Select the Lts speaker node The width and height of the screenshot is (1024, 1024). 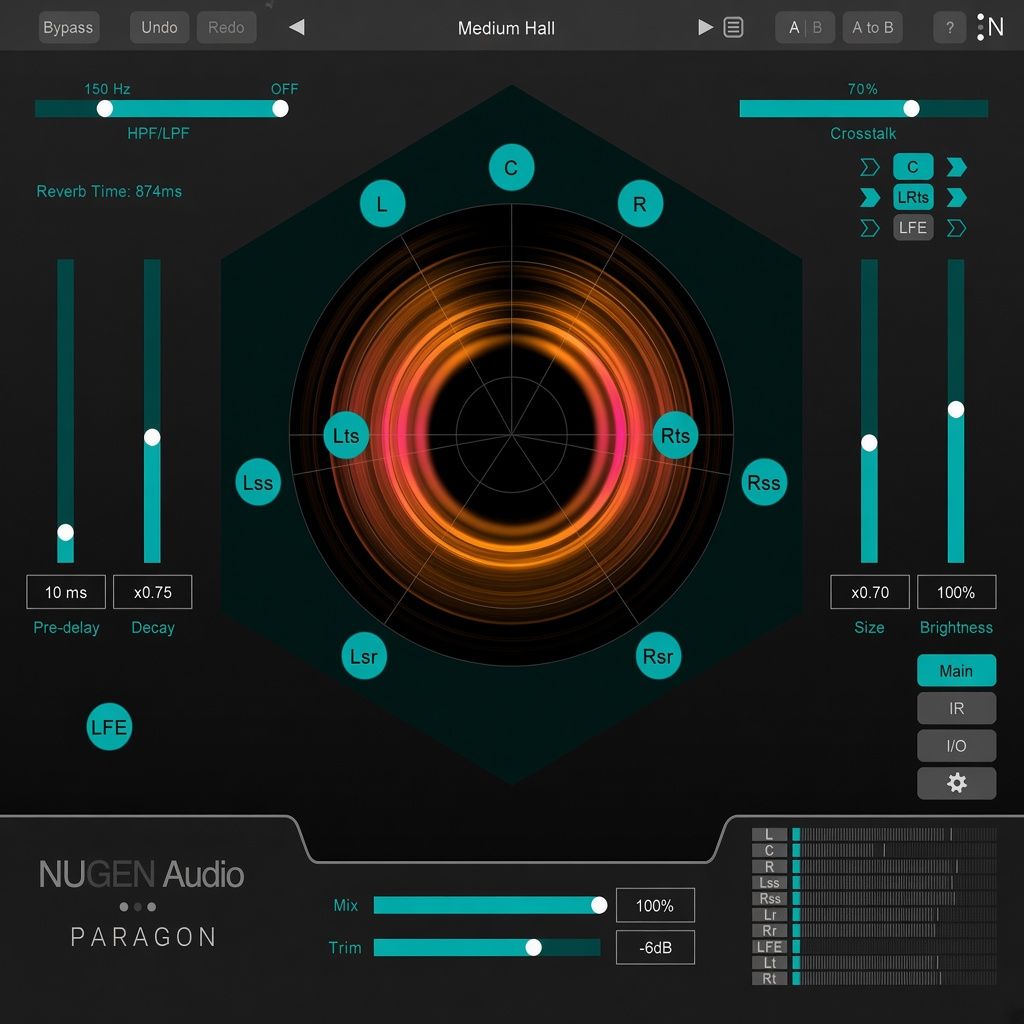346,436
